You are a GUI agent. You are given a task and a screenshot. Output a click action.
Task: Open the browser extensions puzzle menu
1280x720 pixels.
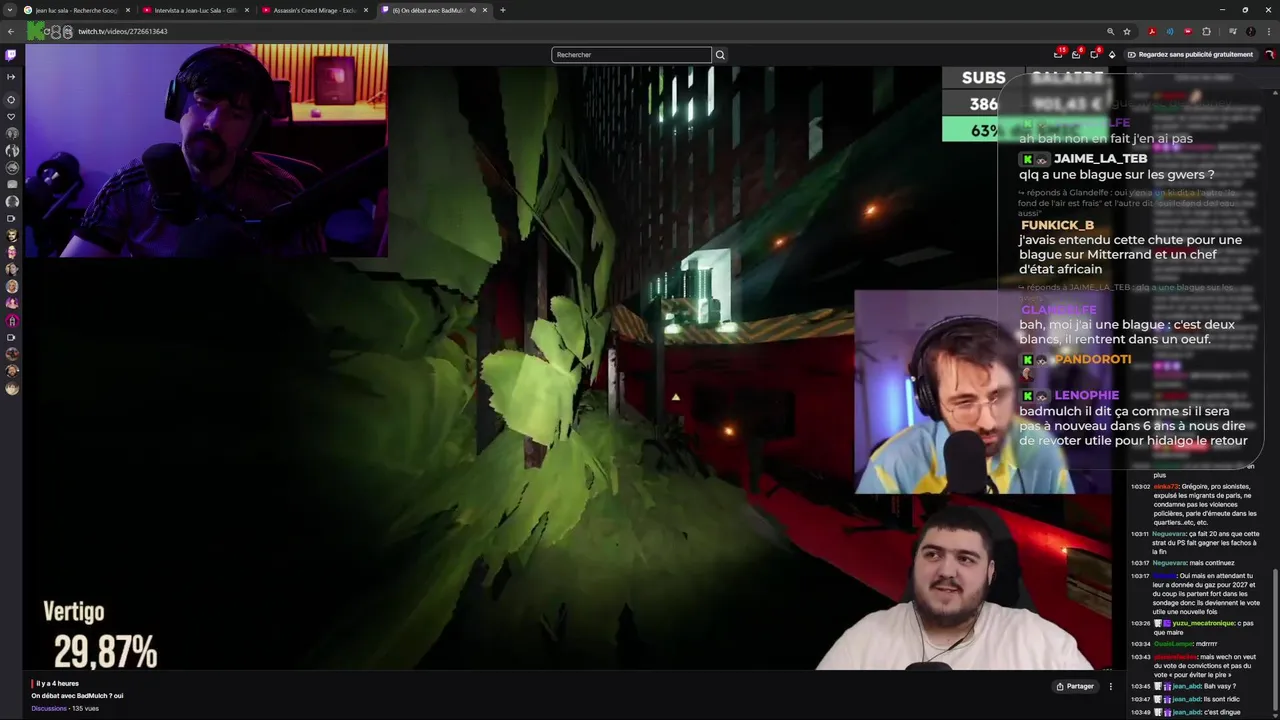click(1206, 31)
